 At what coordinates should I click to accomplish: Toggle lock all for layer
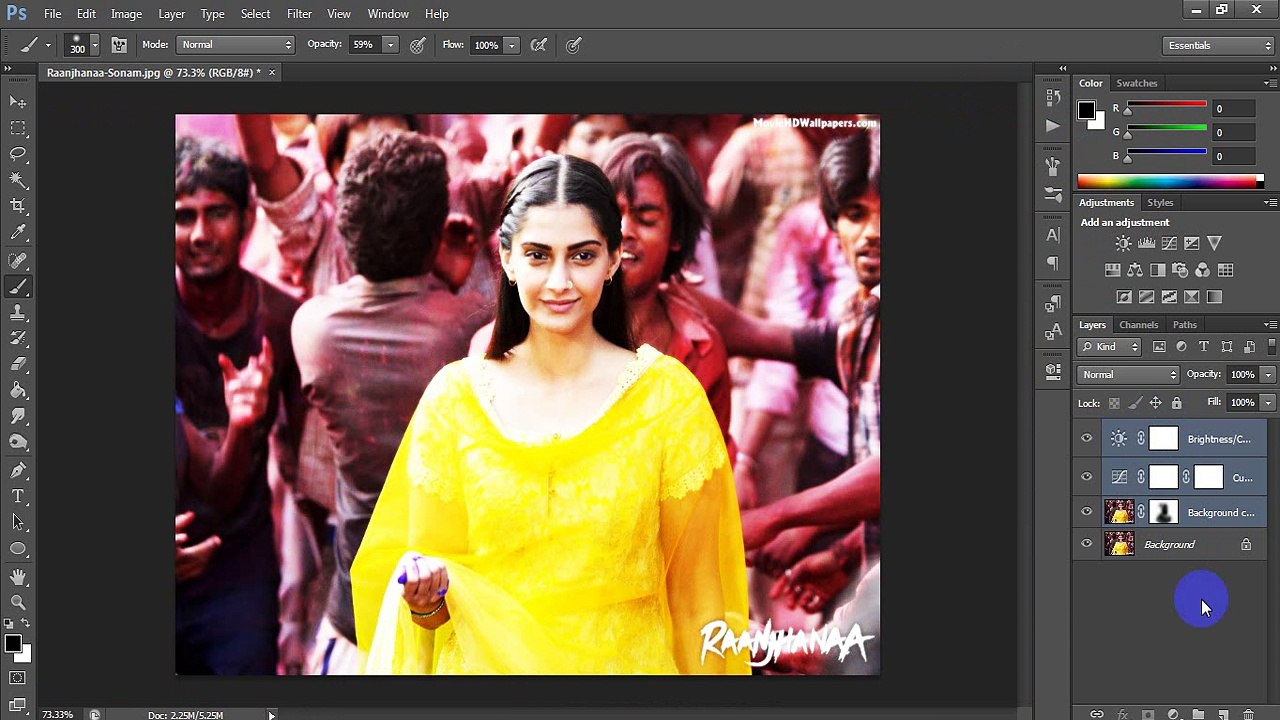[1176, 403]
